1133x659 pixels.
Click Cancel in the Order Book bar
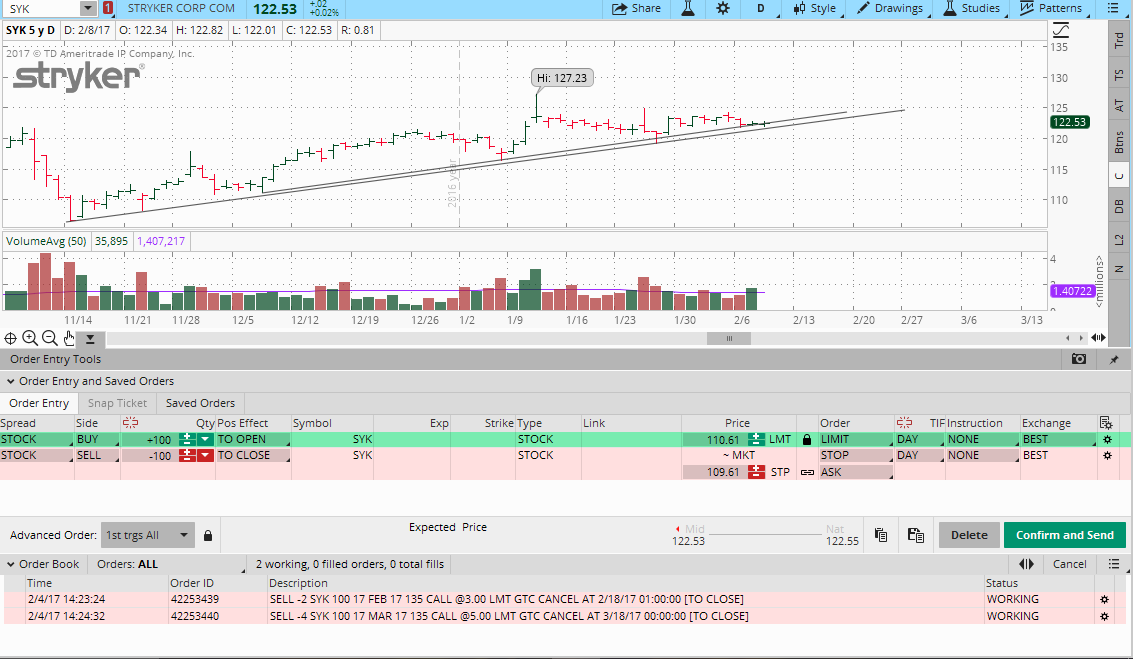(1069, 564)
